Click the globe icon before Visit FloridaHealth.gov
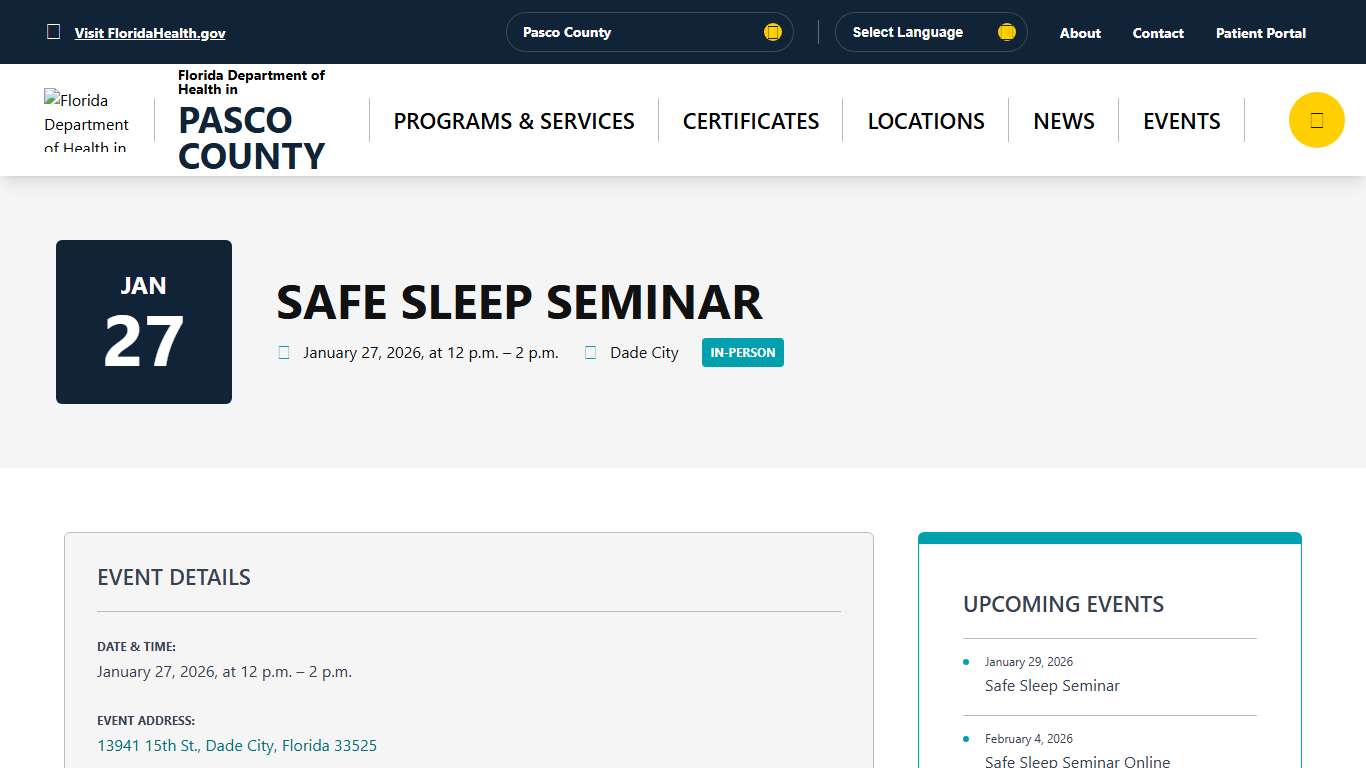The height and width of the screenshot is (768, 1366). pos(54,32)
